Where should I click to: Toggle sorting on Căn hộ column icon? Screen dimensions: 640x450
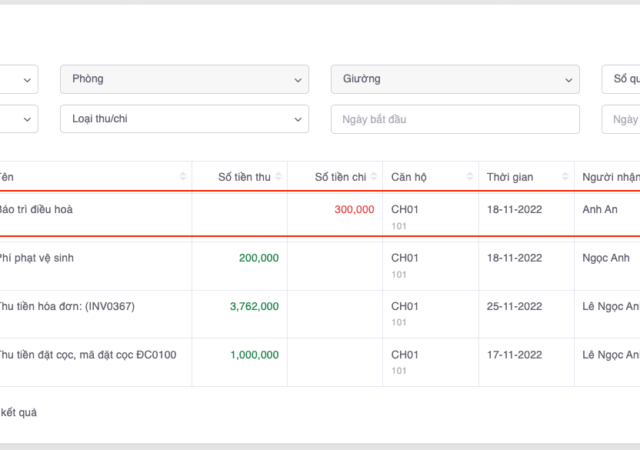coord(471,177)
